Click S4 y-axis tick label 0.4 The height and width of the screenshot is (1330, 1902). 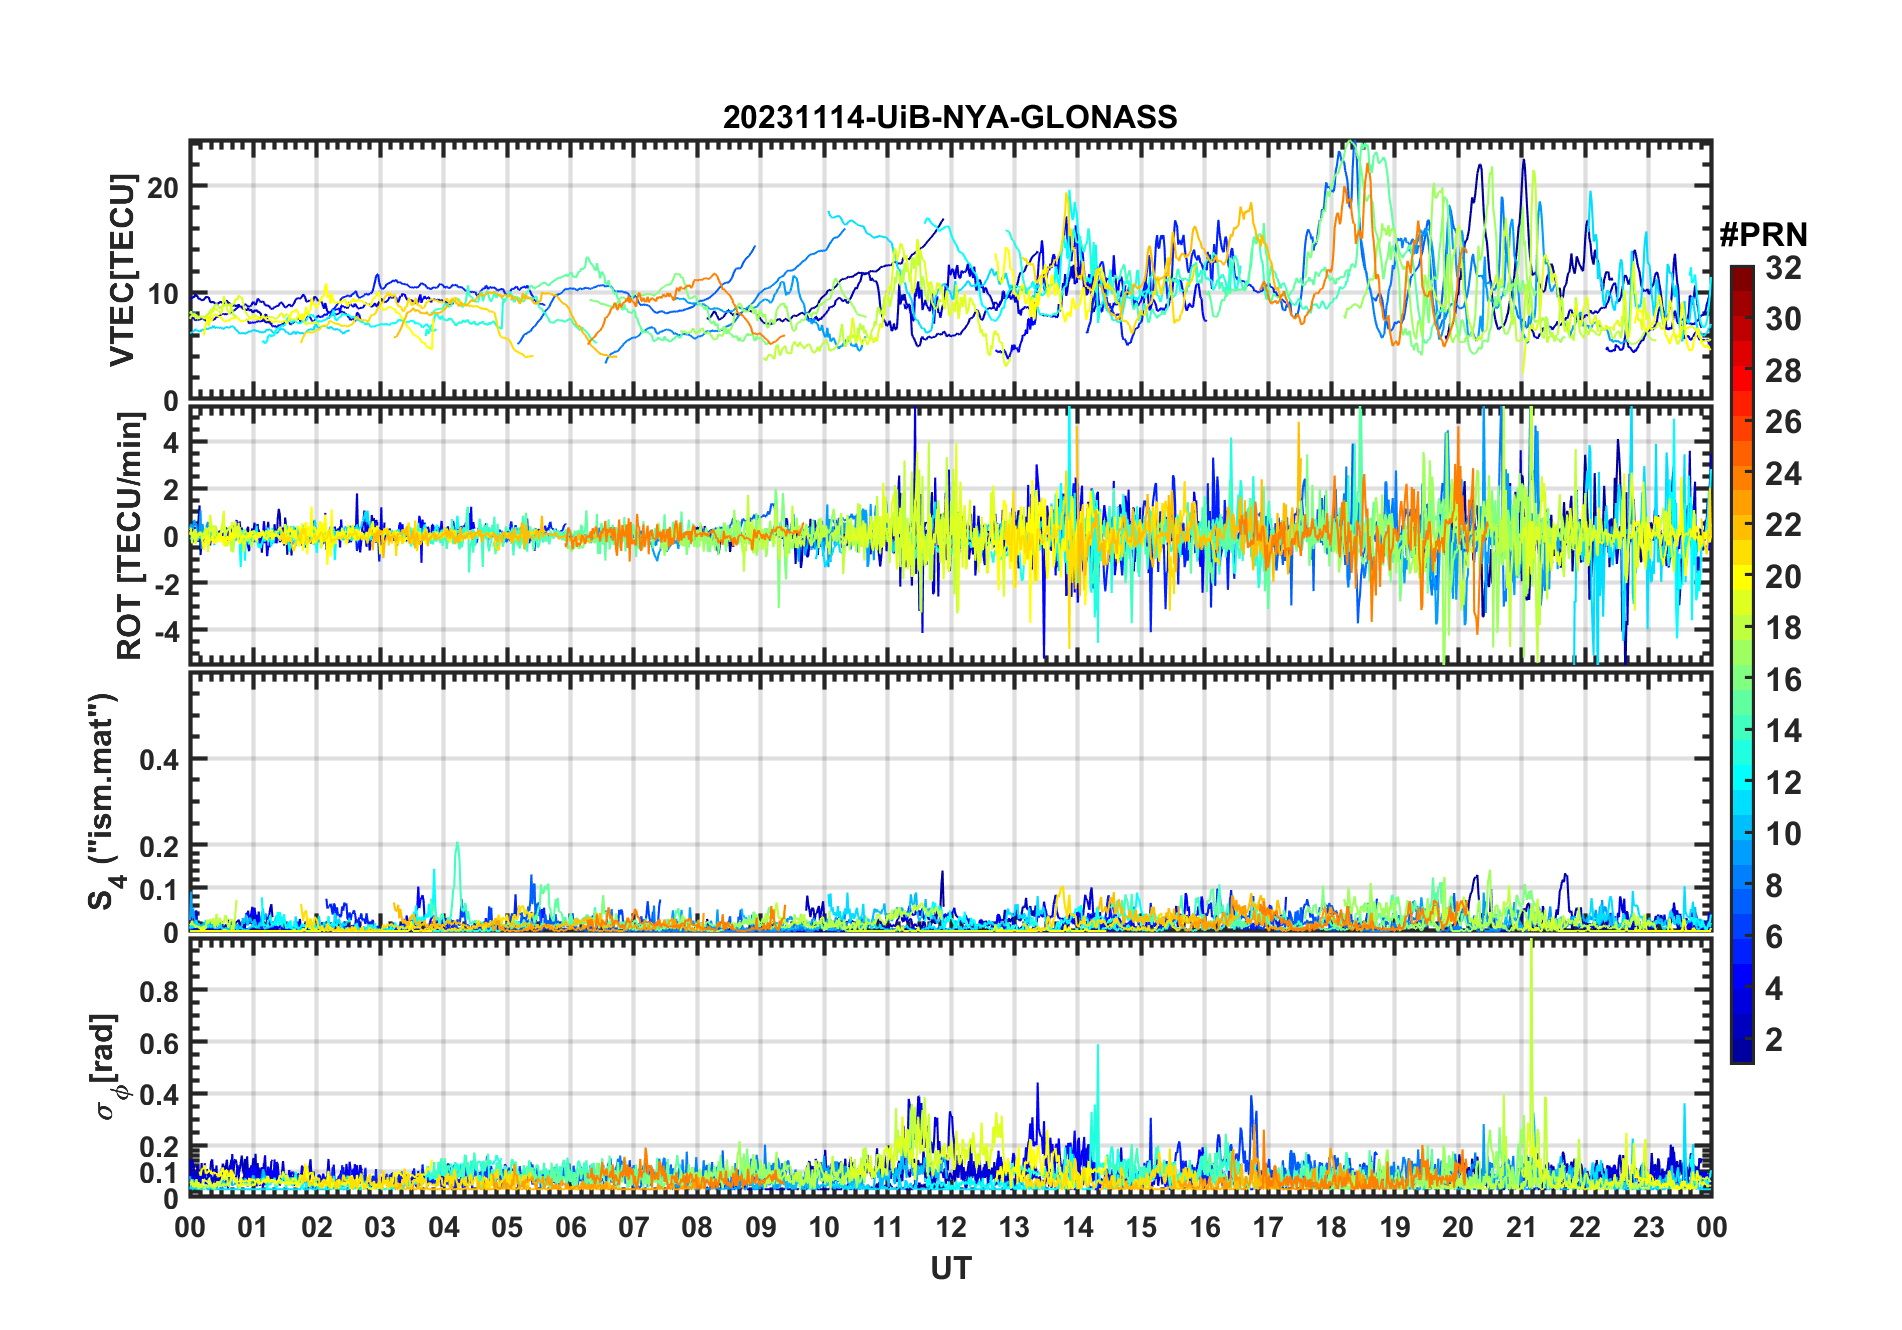coord(159,760)
